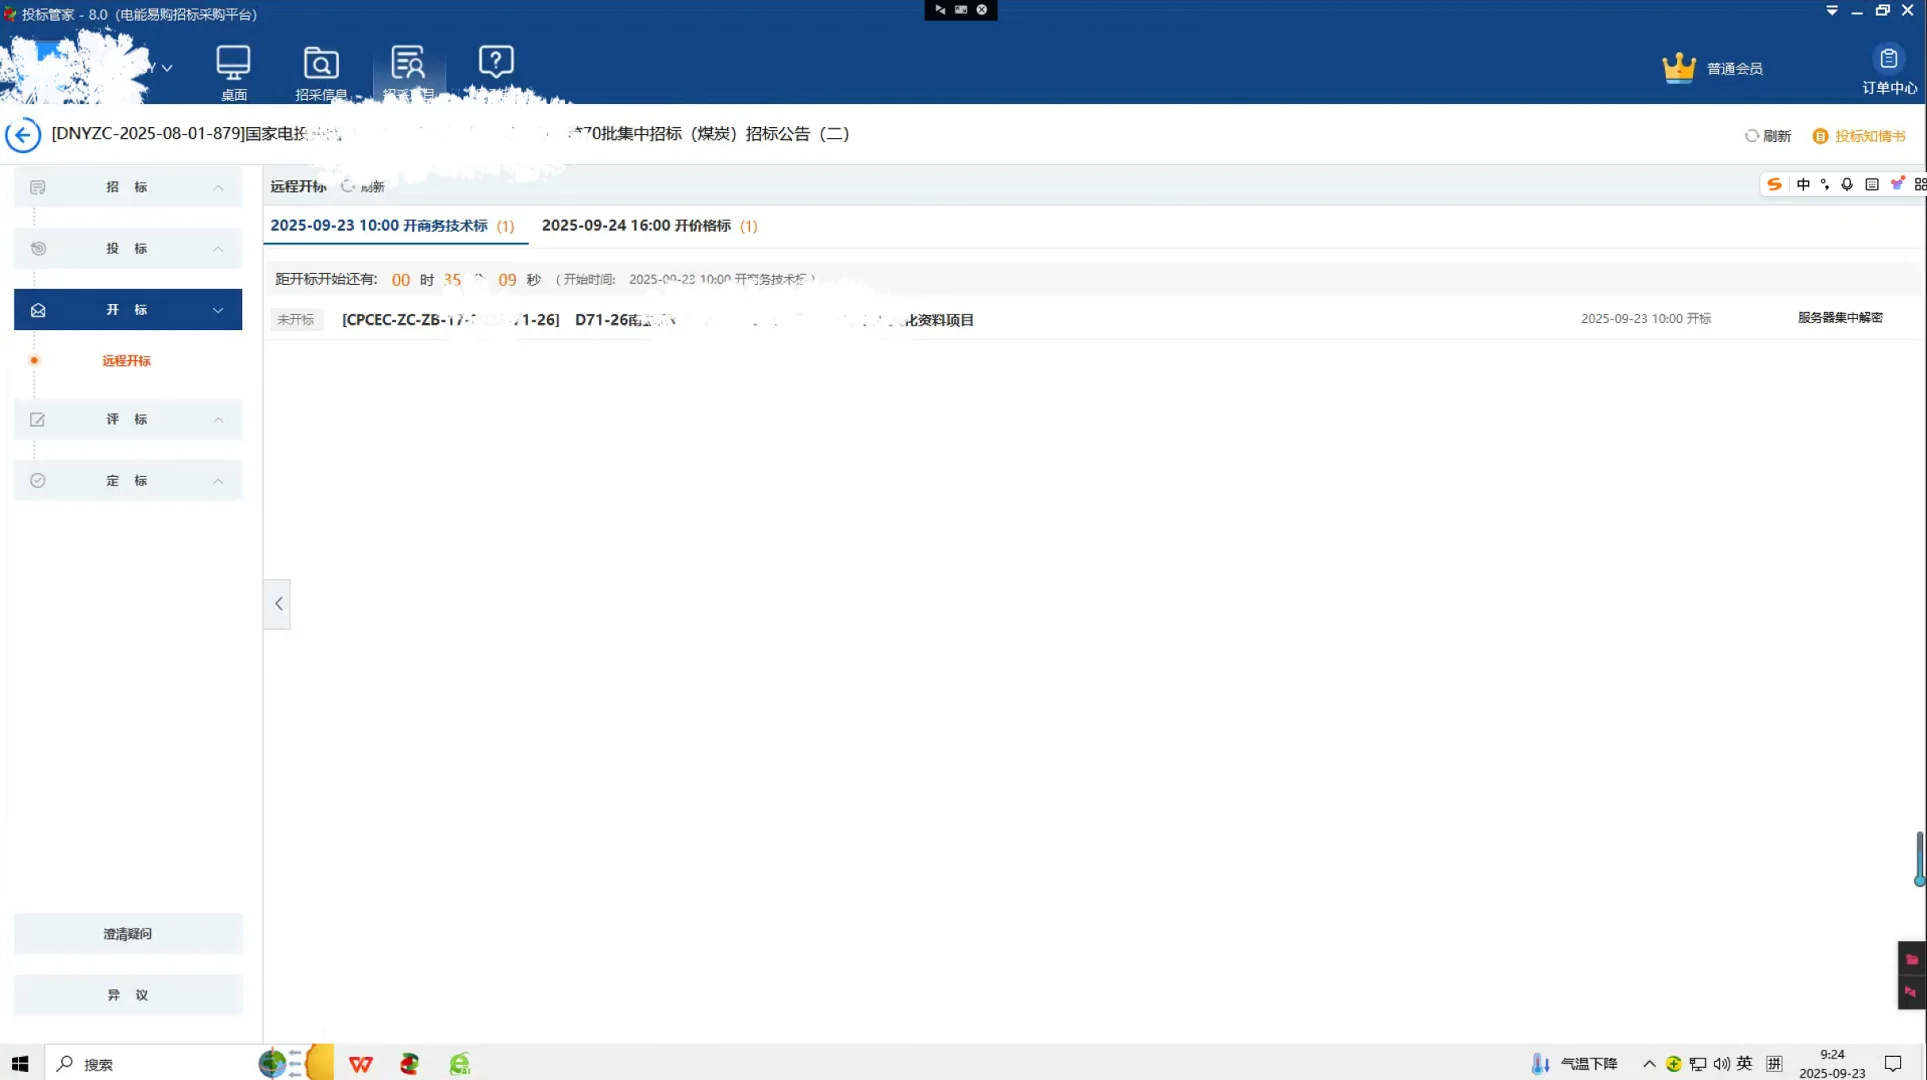
Task: Select 2025-09-23 10:00 开商务技术标 tab
Action: pos(392,226)
